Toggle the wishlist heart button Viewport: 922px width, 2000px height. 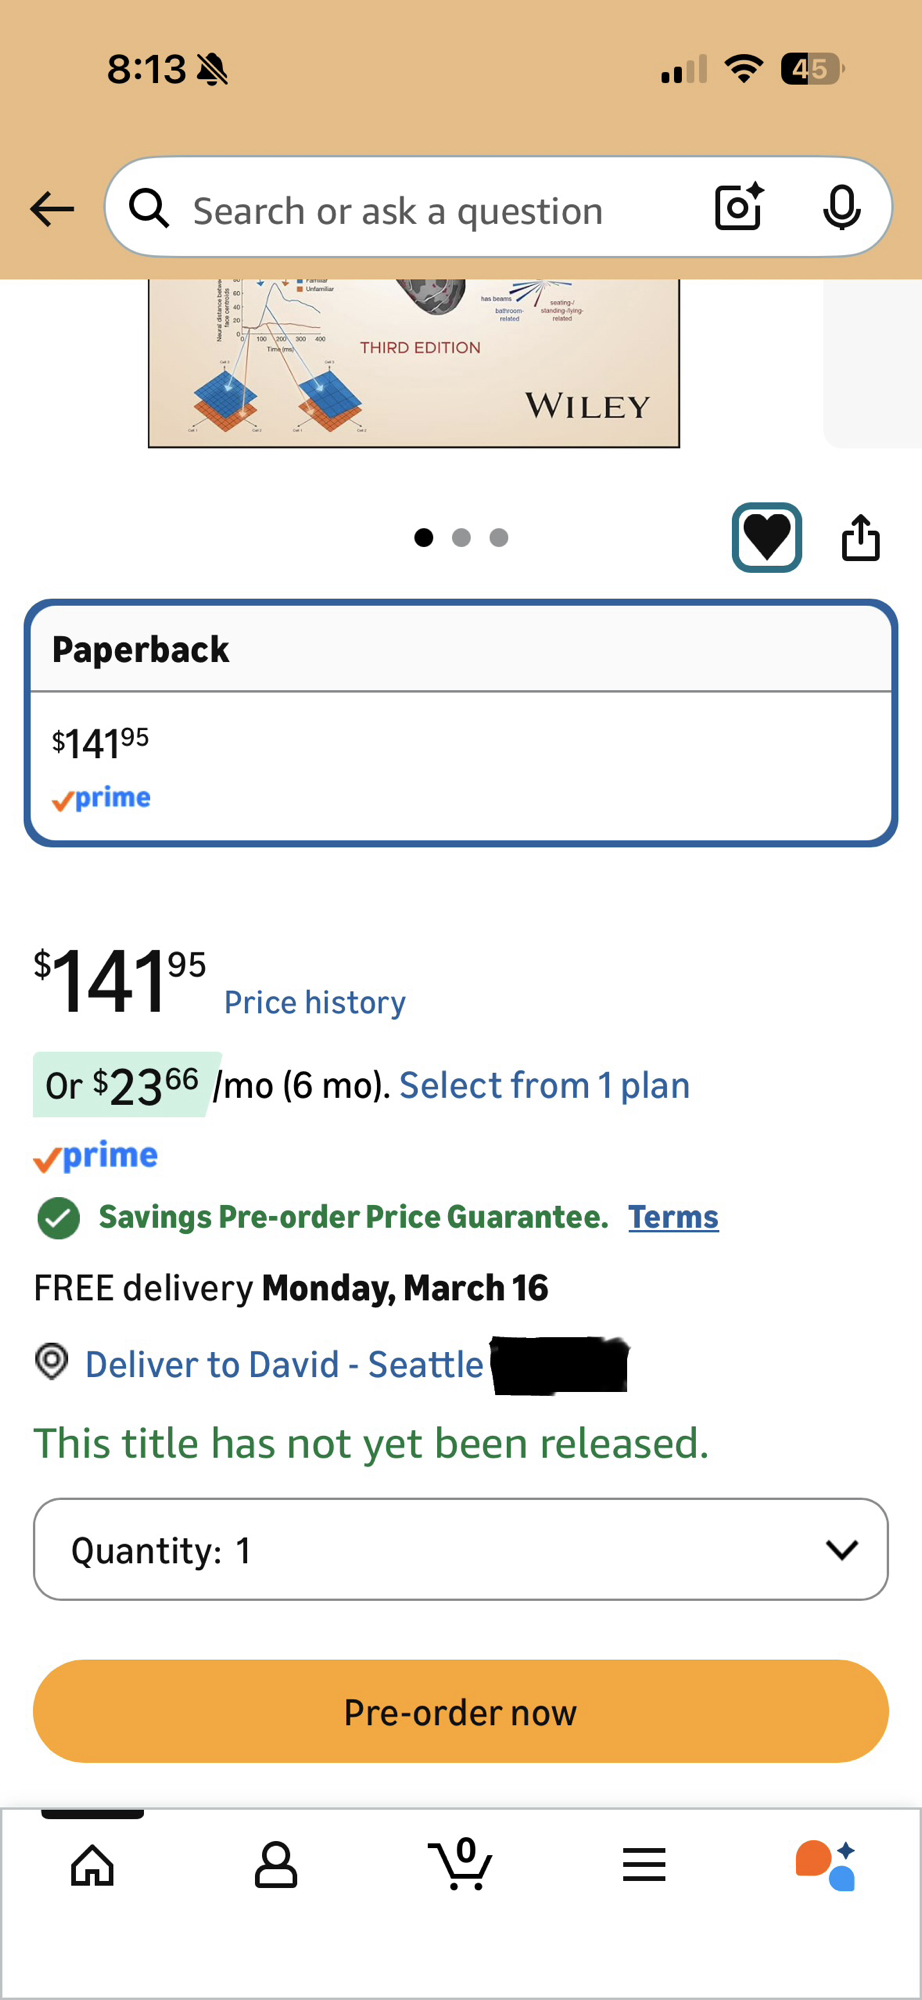click(x=767, y=538)
